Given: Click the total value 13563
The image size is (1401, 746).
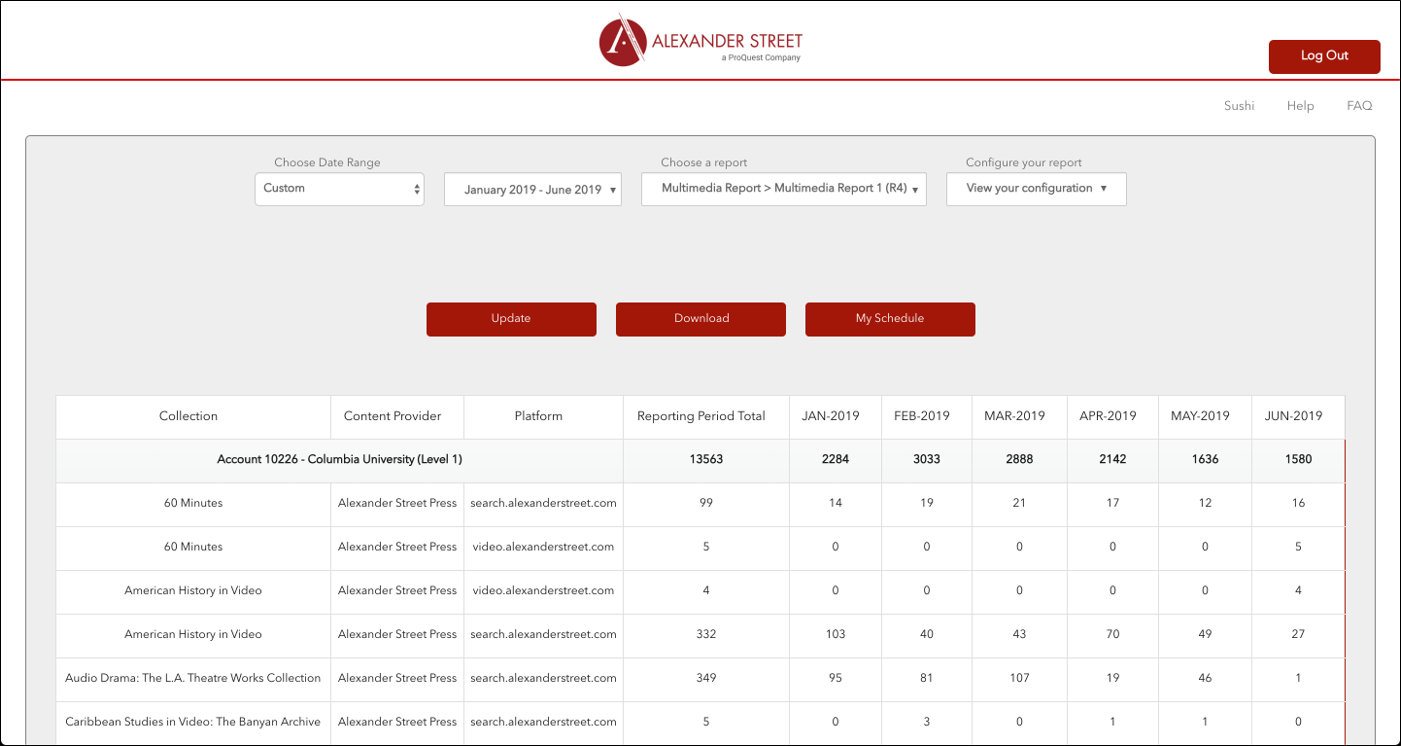Looking at the screenshot, I should point(706,460).
